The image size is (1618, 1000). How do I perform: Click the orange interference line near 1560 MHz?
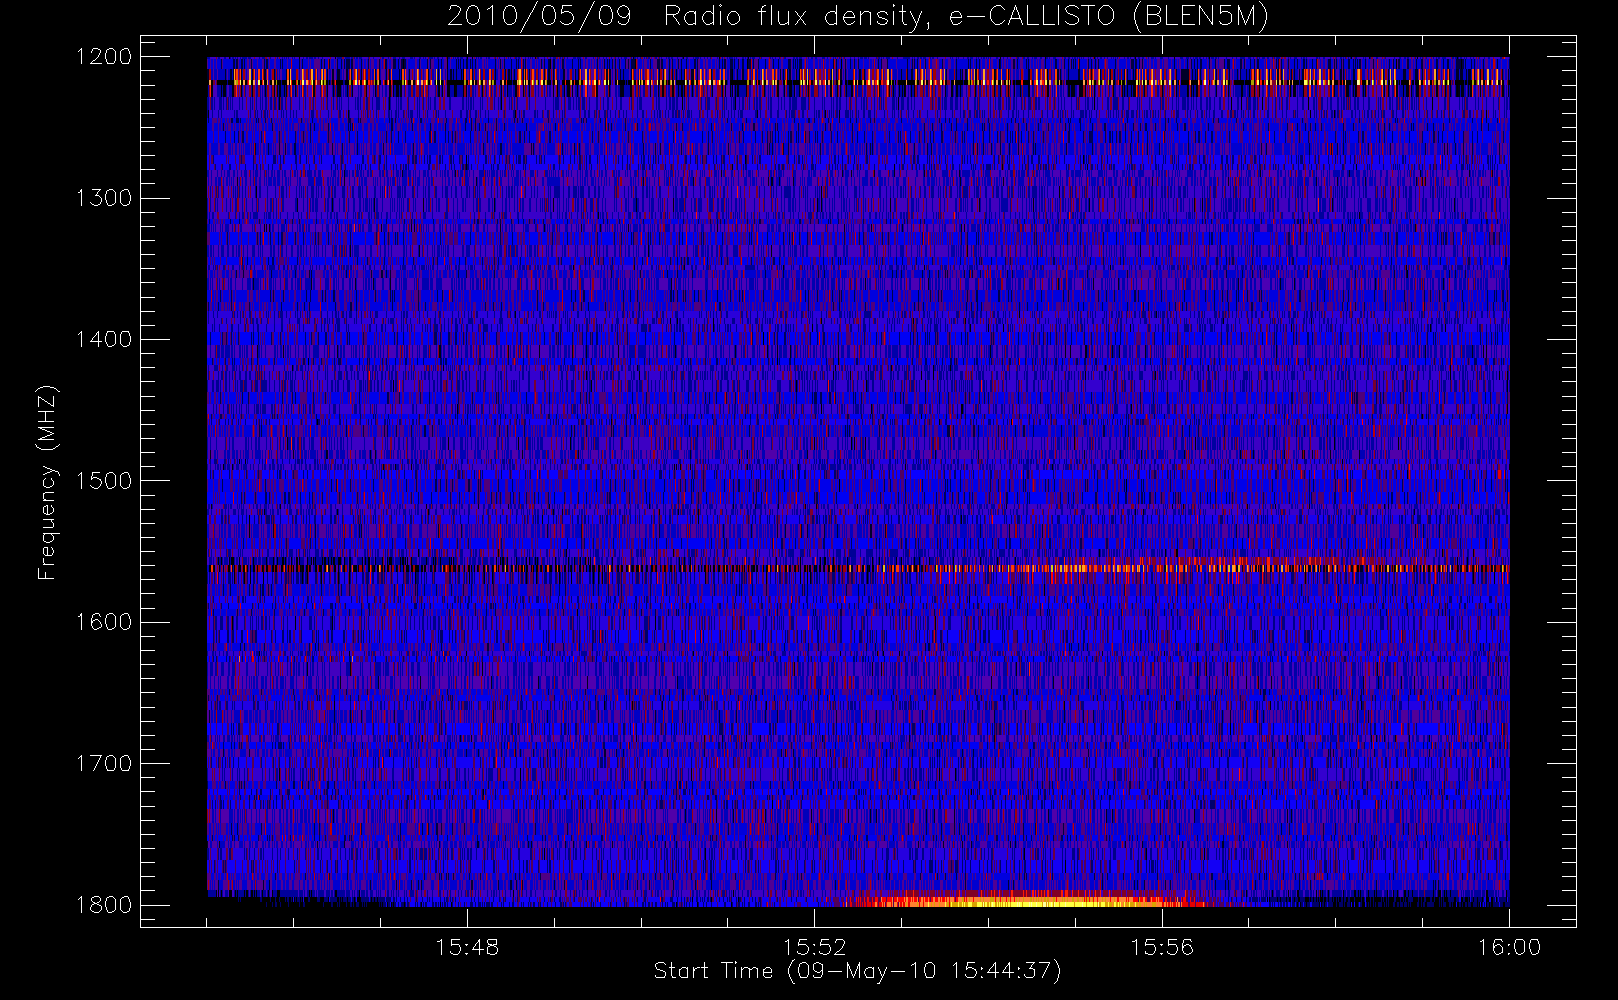(x=858, y=568)
